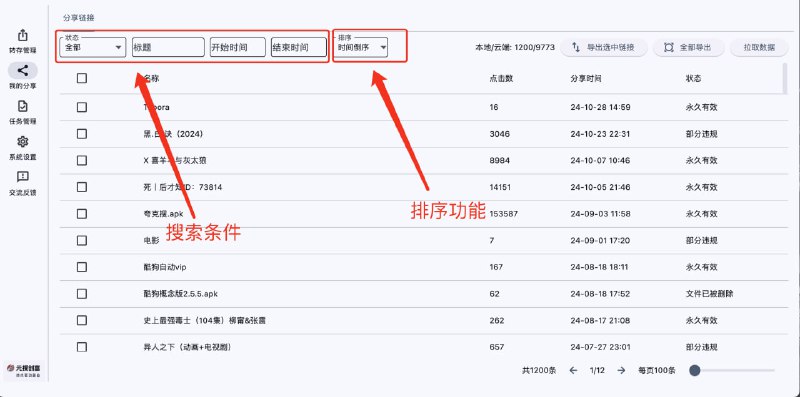Click the 8984 click count

[x=499, y=160]
